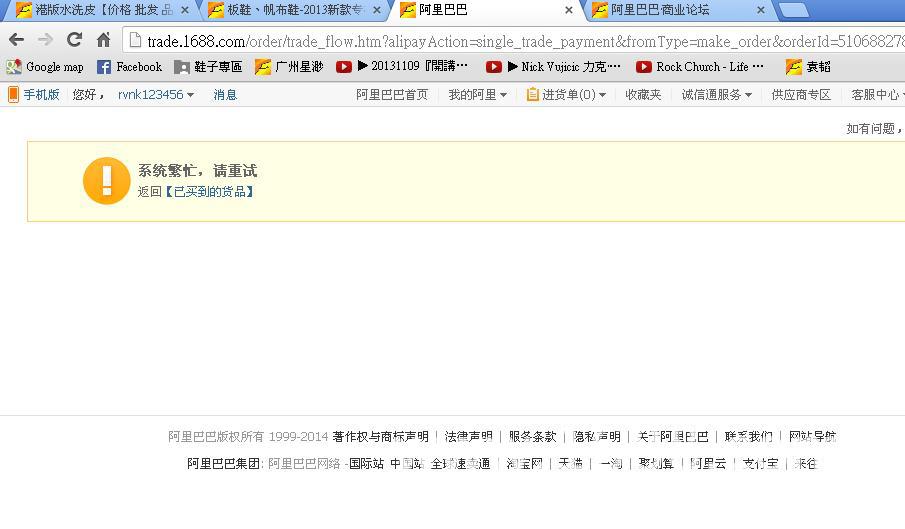905x529 pixels.
Task: Click the 手机版 mobile icon link
Action: 34,94
